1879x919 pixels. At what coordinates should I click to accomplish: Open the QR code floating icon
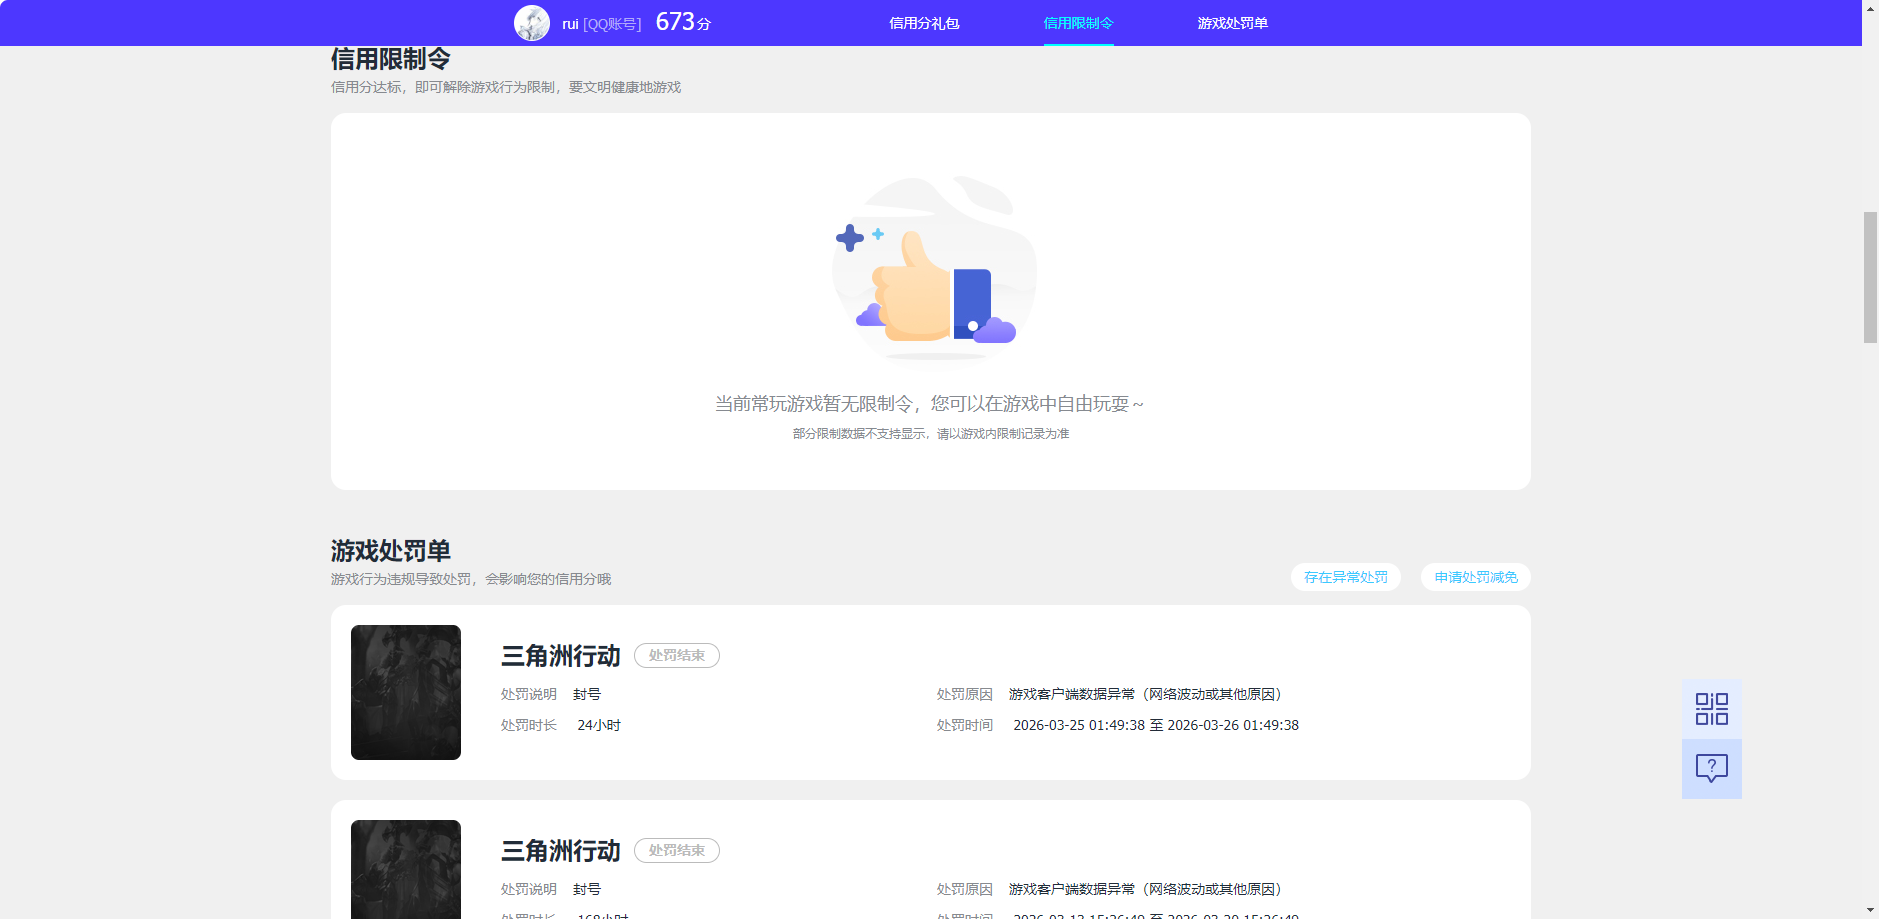click(1711, 709)
